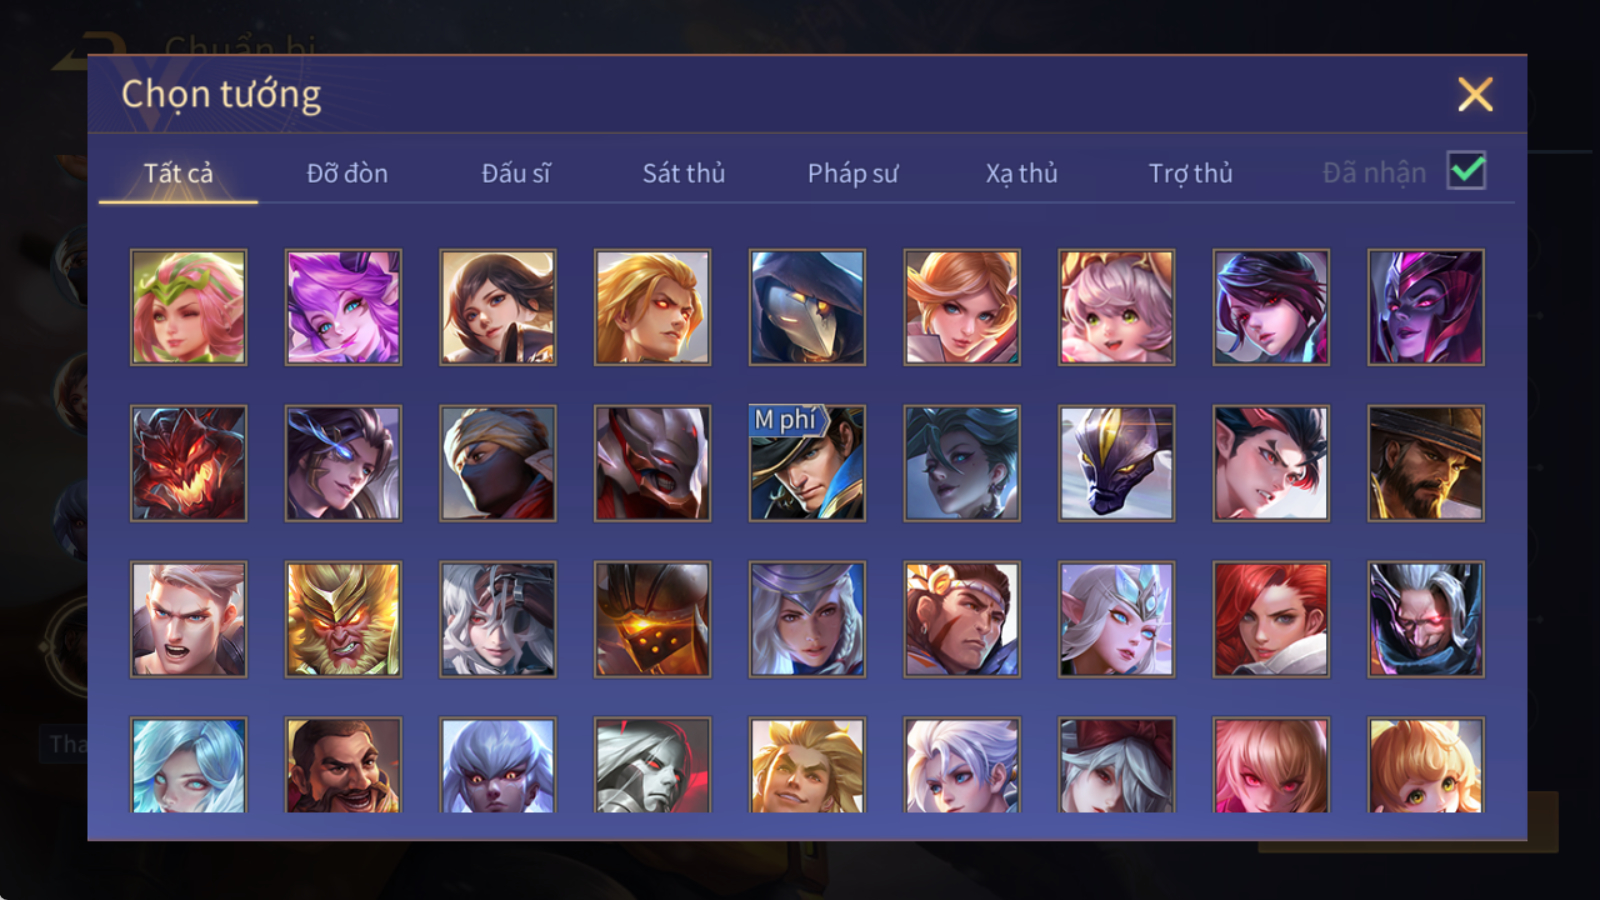Choose the dark armored hero with glowing orange dots

(652, 619)
